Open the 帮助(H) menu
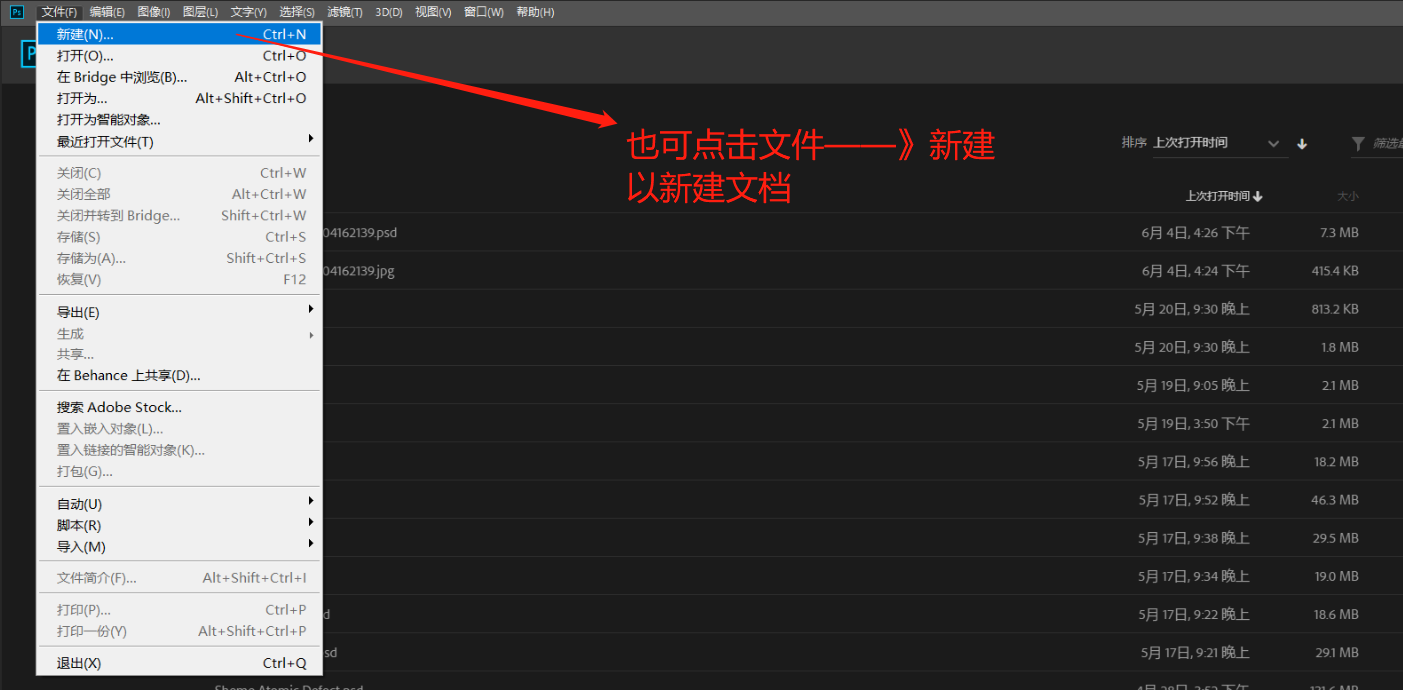1403x690 pixels. coord(535,12)
